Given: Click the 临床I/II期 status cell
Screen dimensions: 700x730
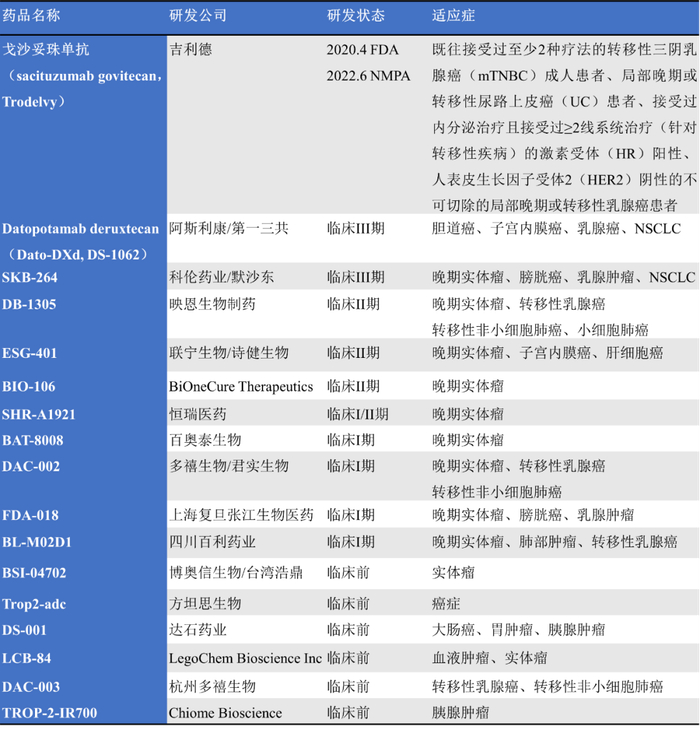Looking at the screenshot, I should coord(357,414).
